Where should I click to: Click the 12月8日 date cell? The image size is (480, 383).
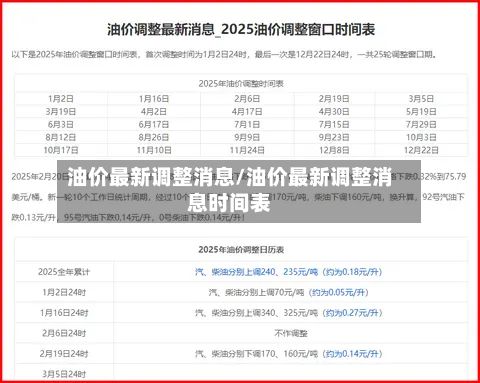pos(334,150)
